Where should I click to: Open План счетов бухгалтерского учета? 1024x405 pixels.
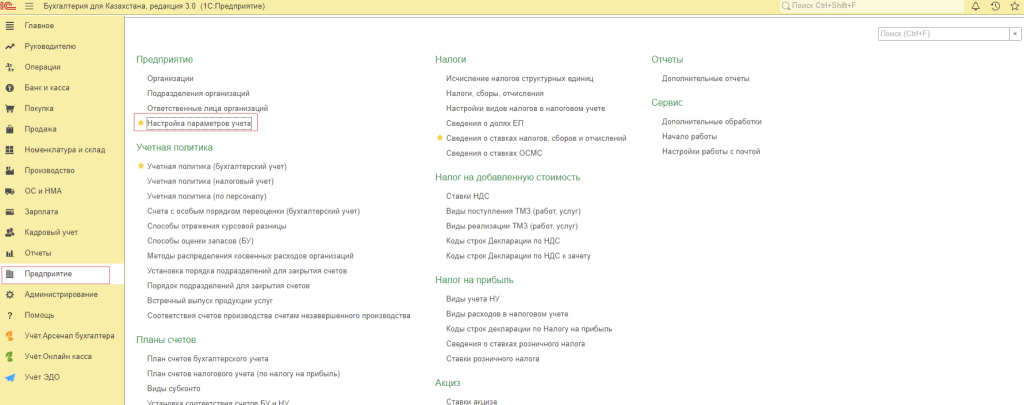(208, 358)
